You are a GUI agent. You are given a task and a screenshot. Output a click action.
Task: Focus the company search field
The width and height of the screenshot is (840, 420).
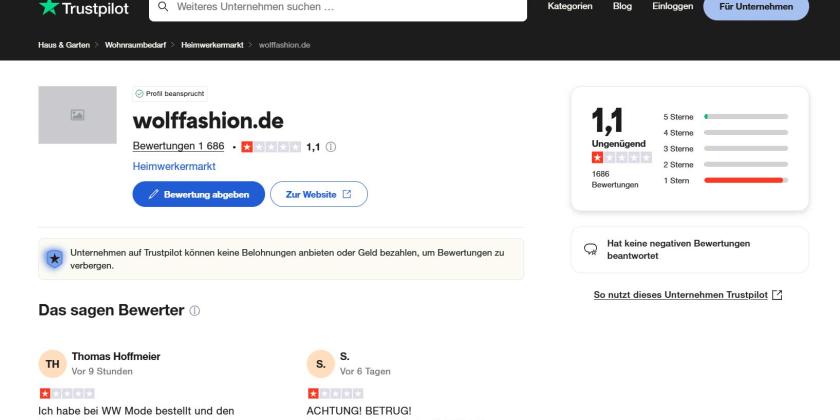338,8
